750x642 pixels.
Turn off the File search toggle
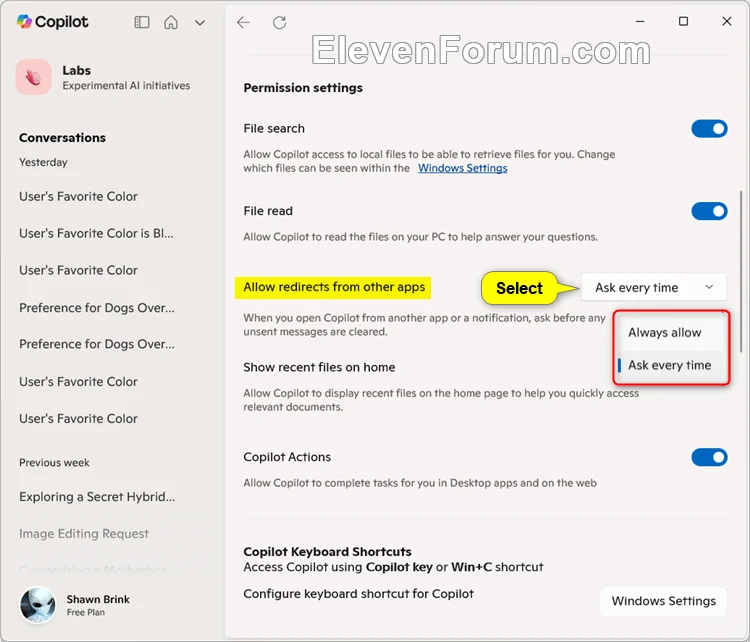709,129
